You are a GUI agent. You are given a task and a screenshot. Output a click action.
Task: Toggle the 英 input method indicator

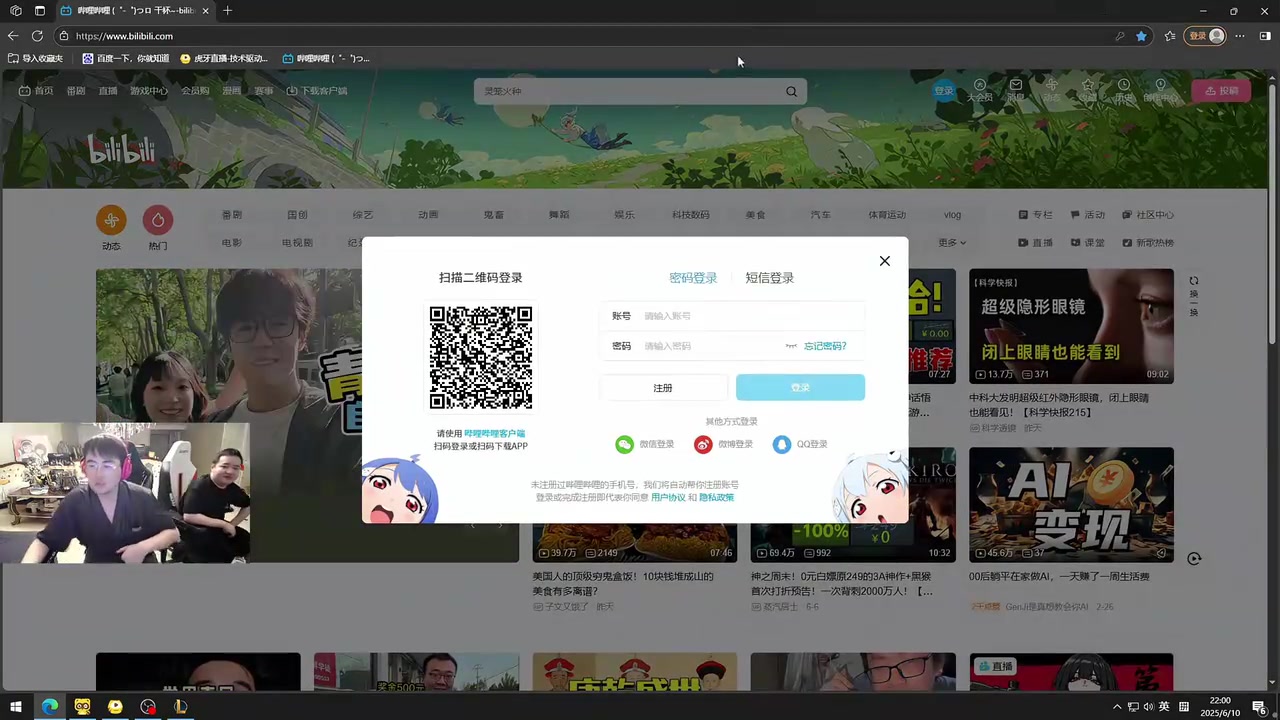(1163, 707)
